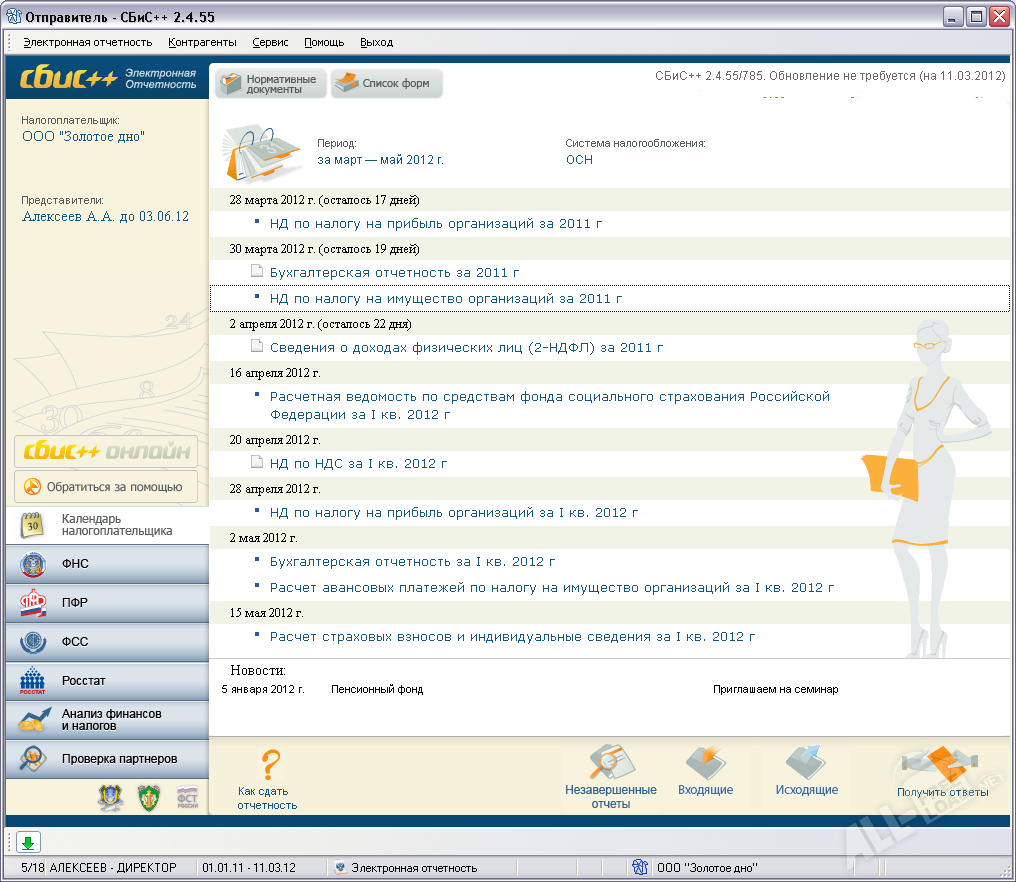Image resolution: width=1016 pixels, height=882 pixels.
Task: Click Нормативные документы button
Action: click(271, 84)
